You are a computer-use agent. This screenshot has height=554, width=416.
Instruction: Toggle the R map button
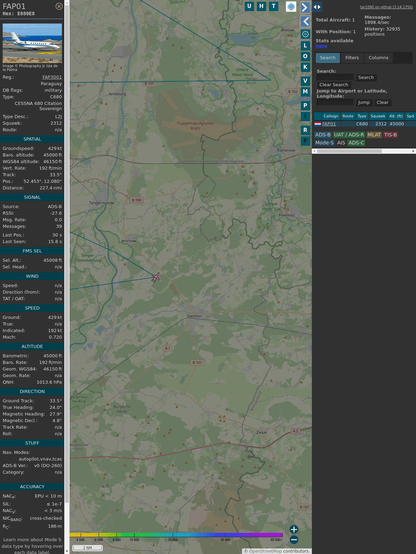point(305,130)
